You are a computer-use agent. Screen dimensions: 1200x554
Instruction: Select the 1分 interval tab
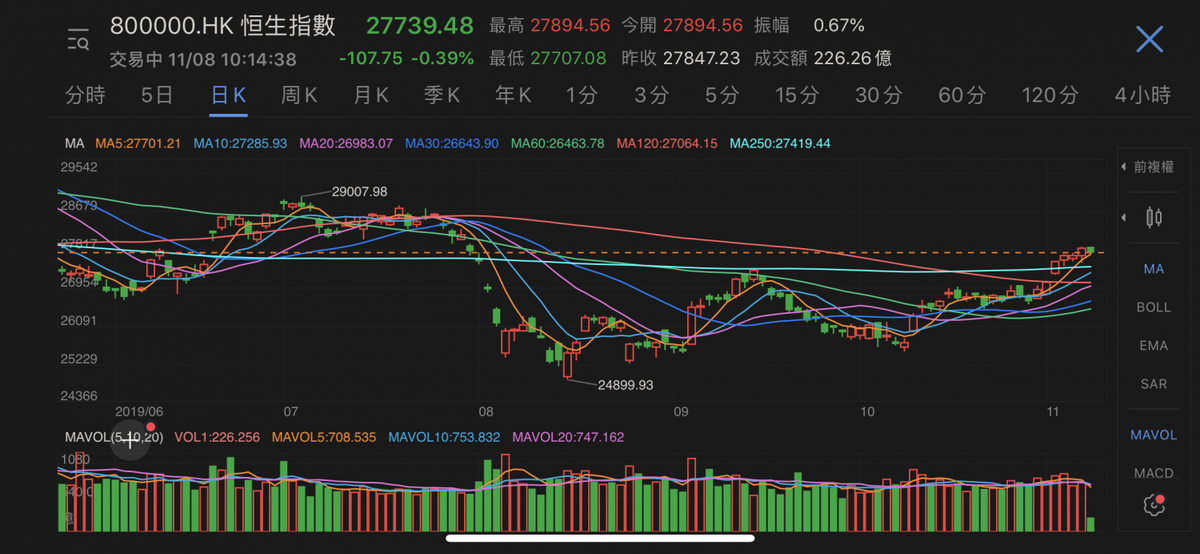click(x=581, y=96)
